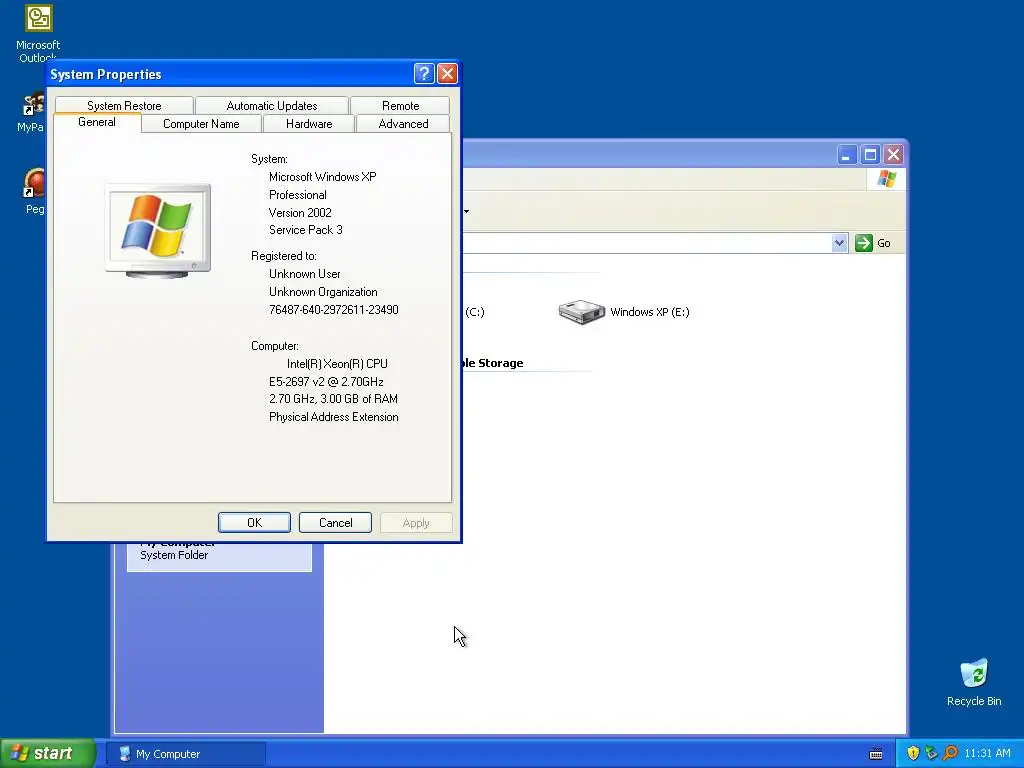Image resolution: width=1024 pixels, height=768 pixels.
Task: Click the Windows XP (E:) drive icon
Action: pos(581,312)
